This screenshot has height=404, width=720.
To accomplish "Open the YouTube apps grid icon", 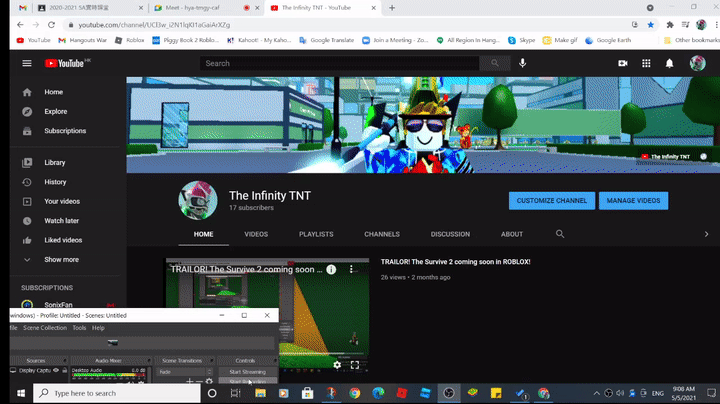I will click(646, 63).
